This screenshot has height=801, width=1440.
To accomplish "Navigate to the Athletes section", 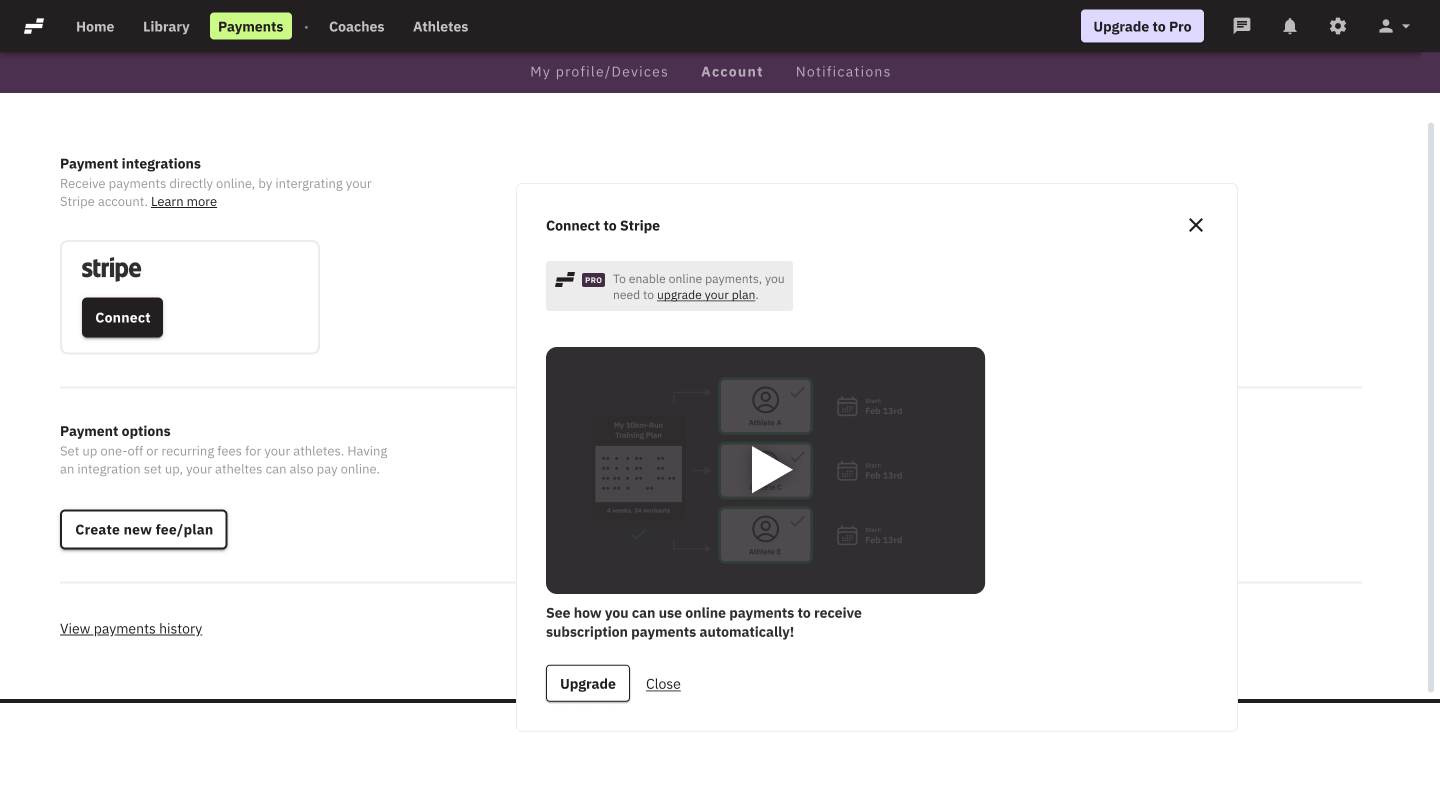I will (440, 26).
